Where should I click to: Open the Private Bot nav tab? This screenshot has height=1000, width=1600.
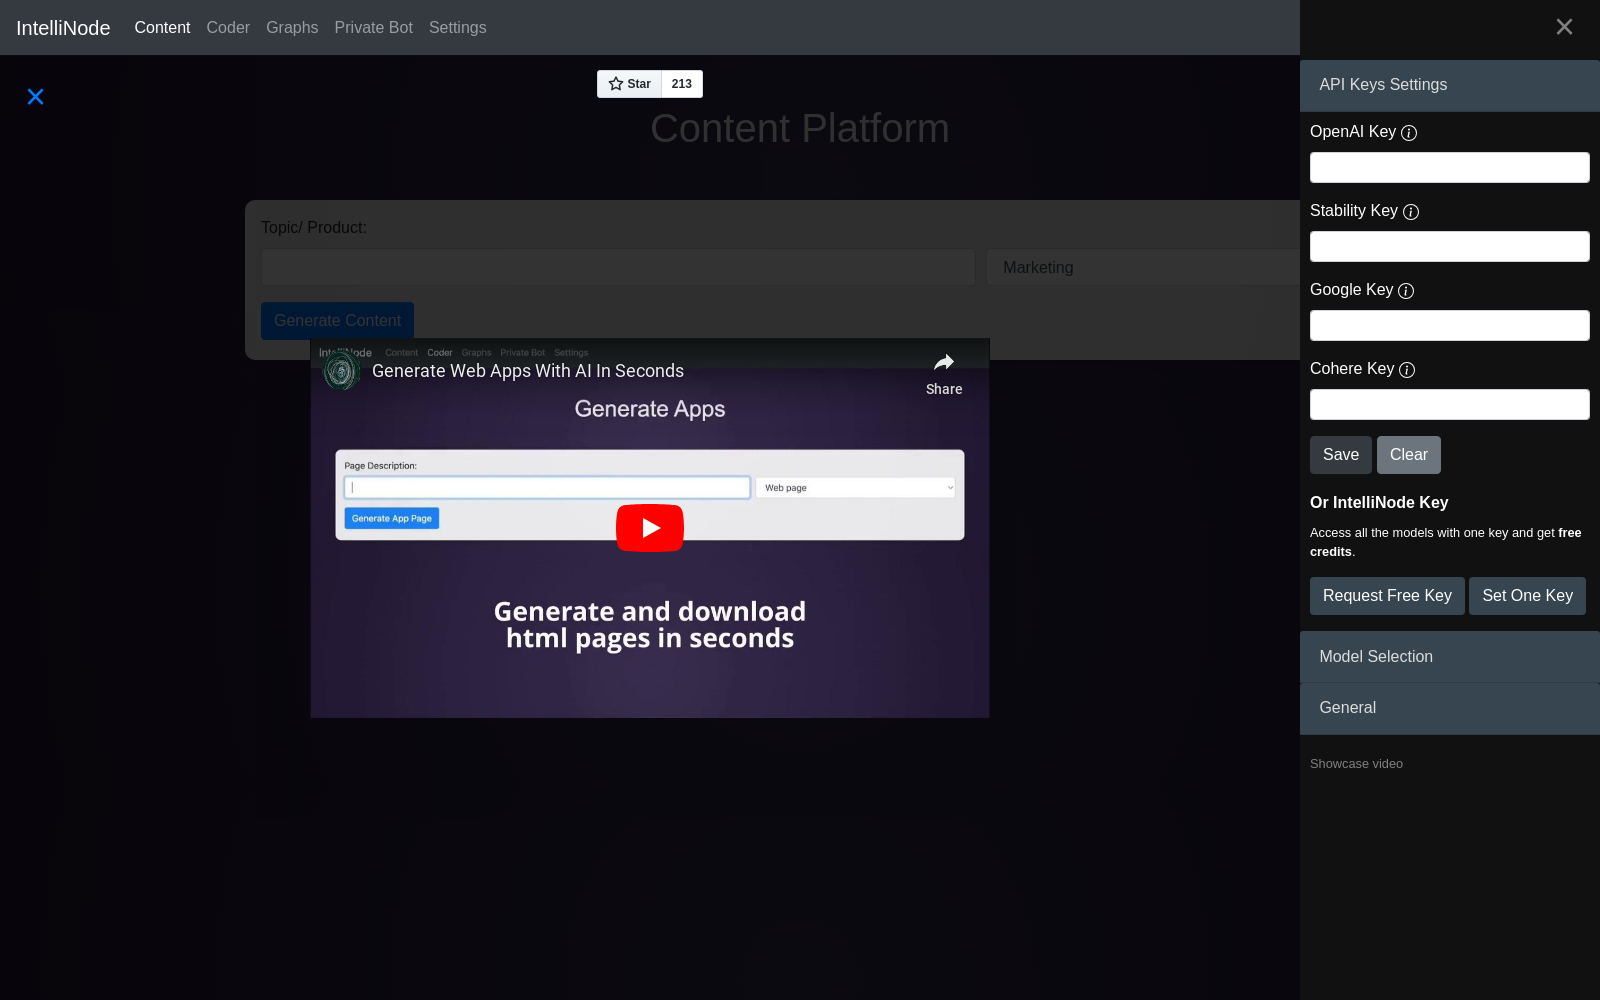tap(373, 28)
